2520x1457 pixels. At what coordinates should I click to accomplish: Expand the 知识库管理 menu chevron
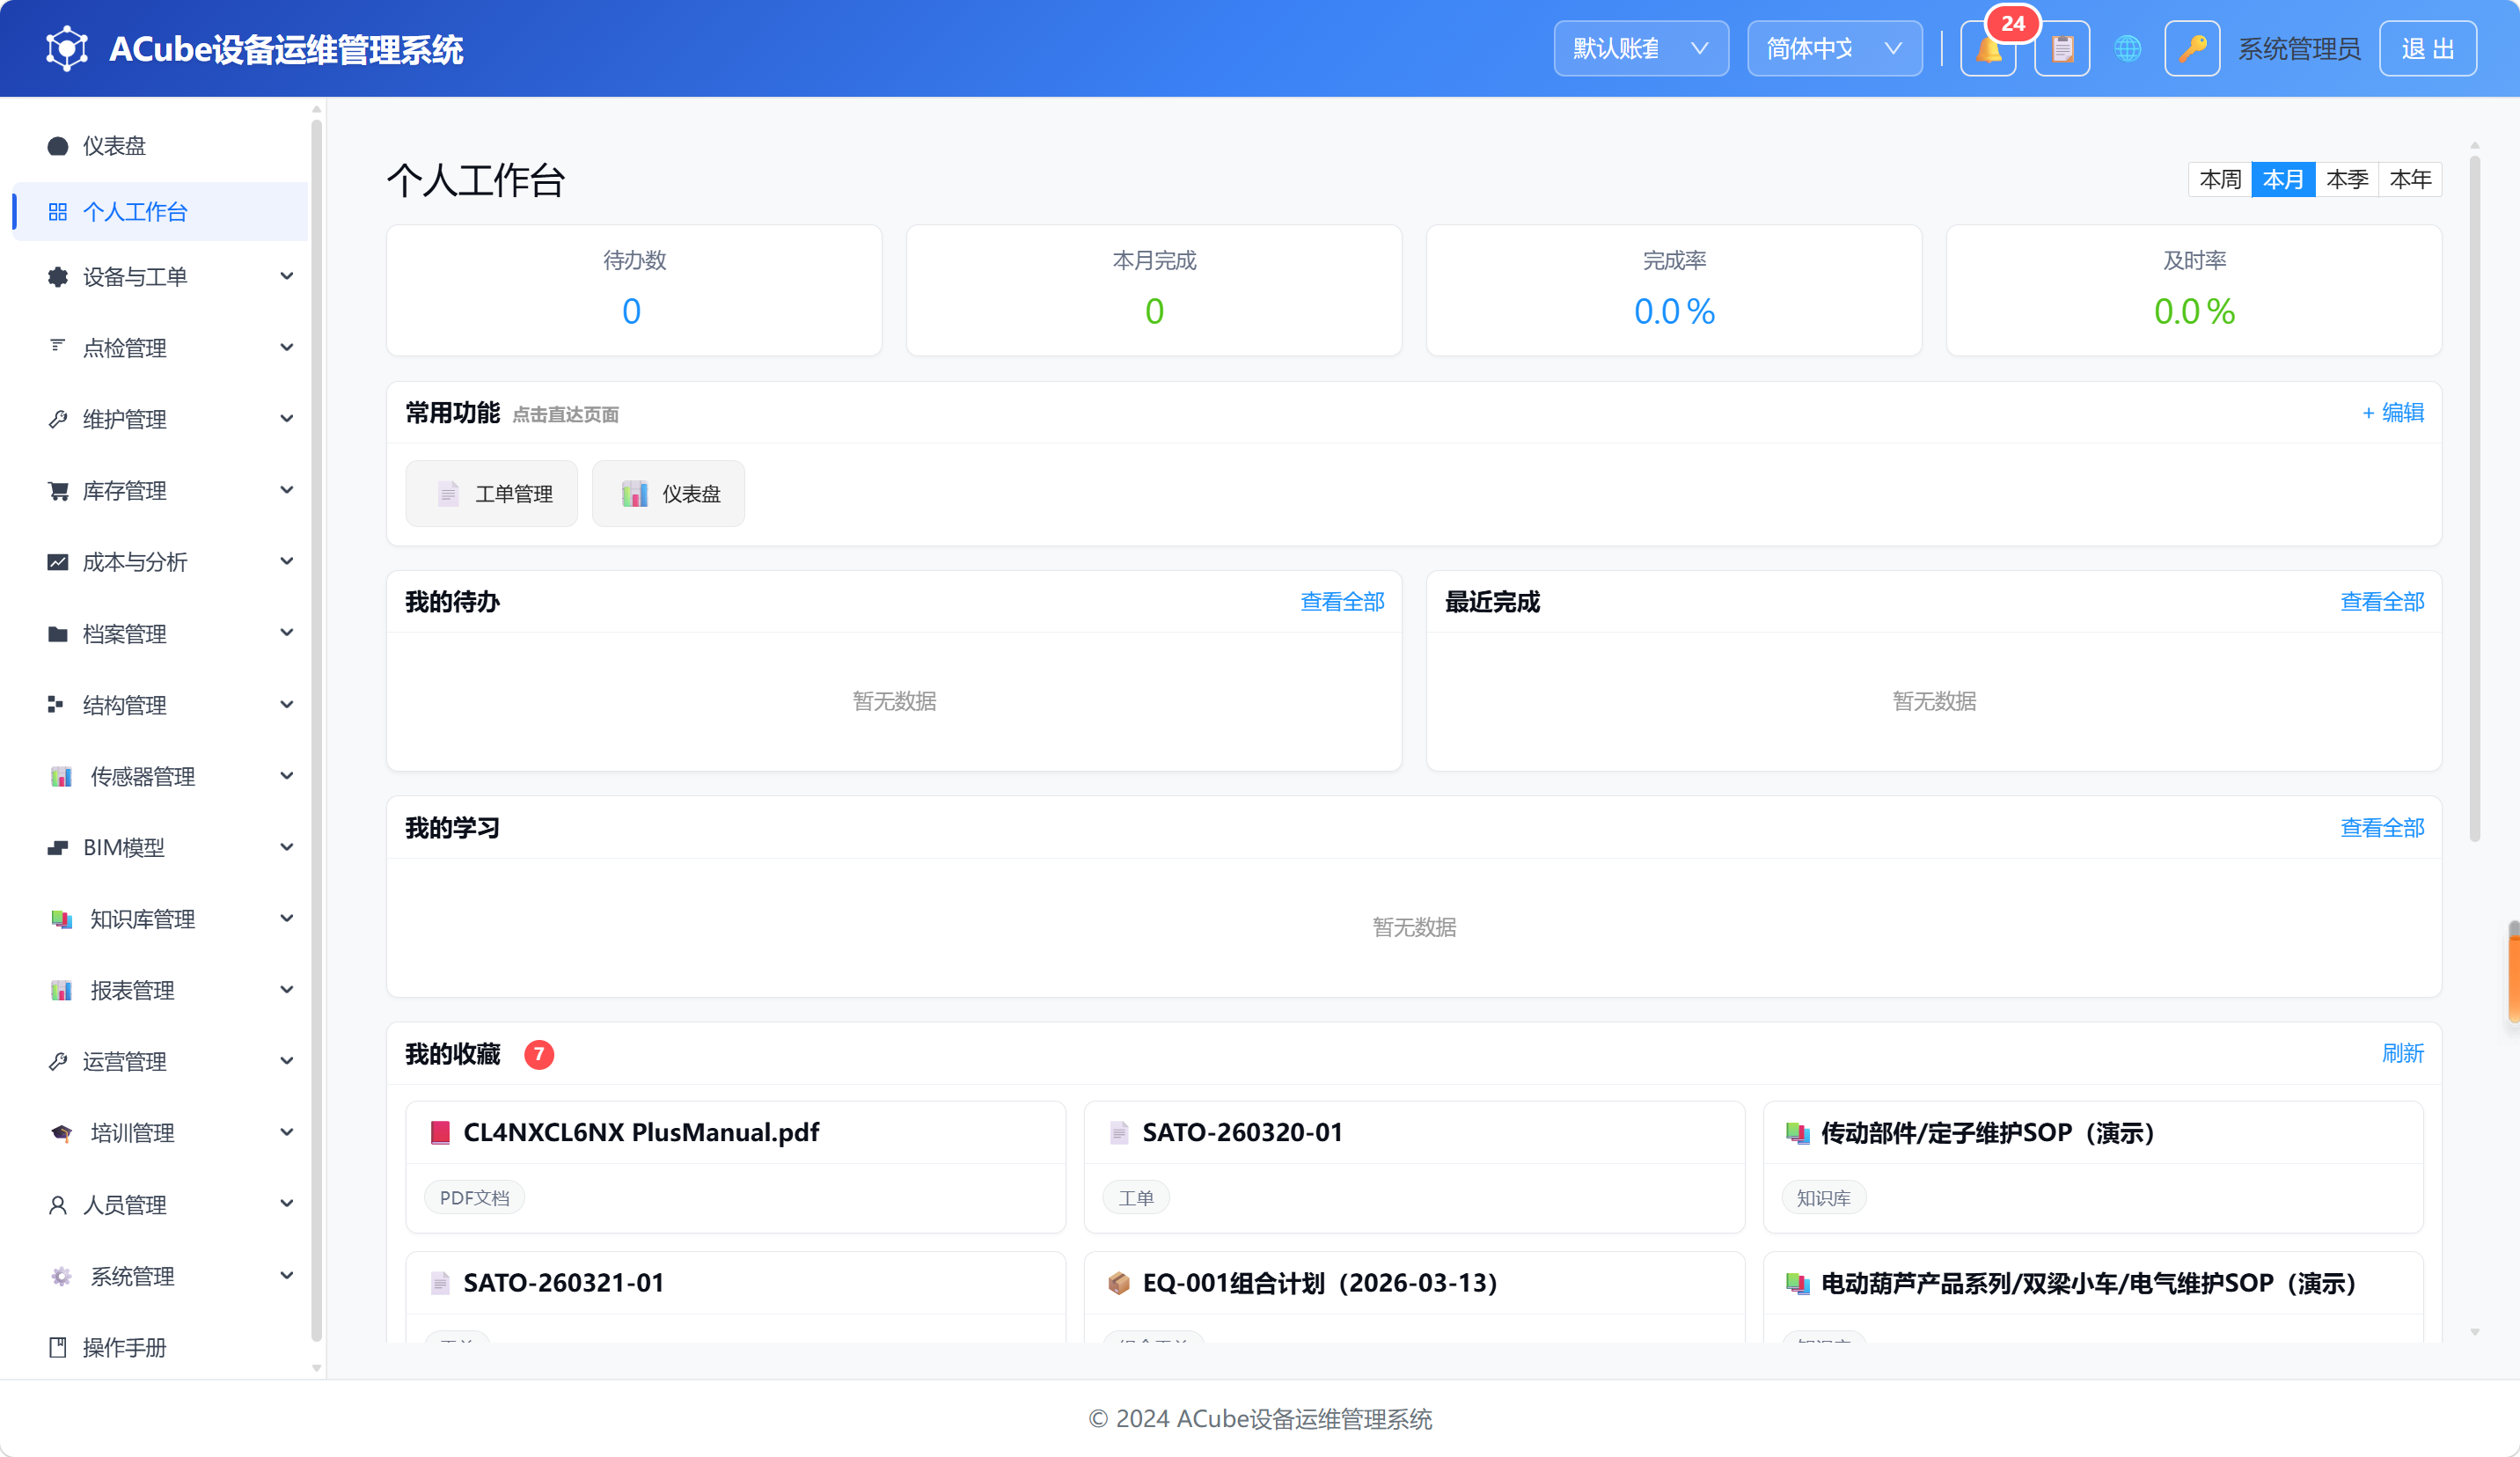click(x=287, y=919)
